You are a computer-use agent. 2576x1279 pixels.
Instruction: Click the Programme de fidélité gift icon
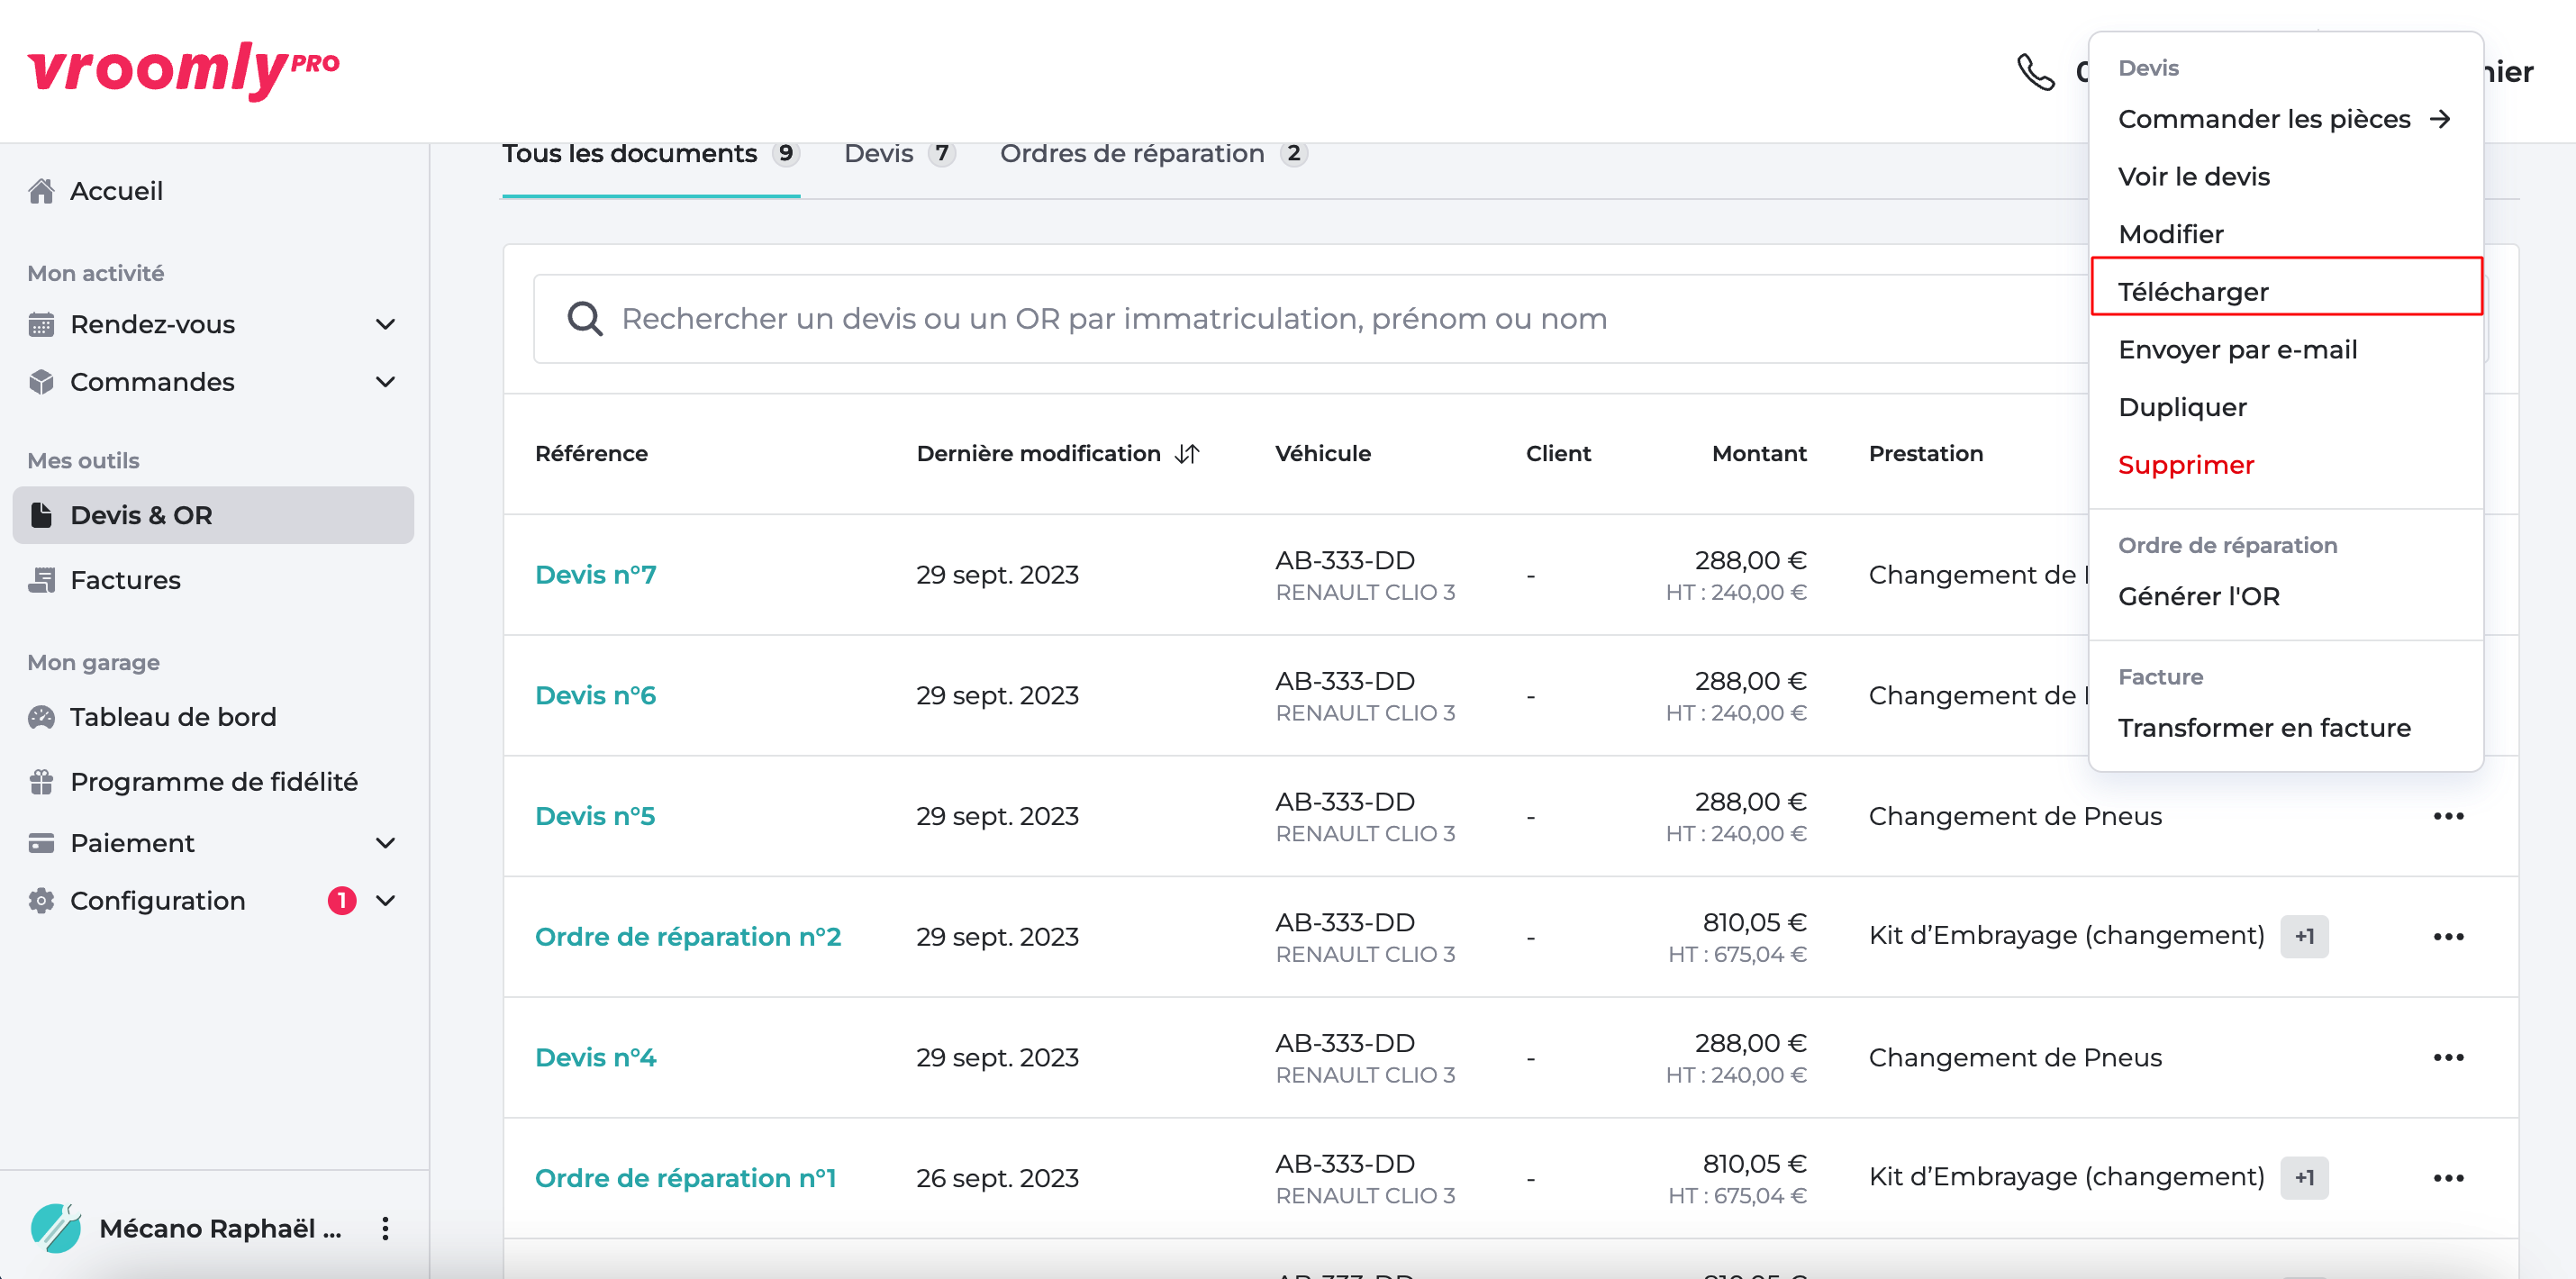41,782
